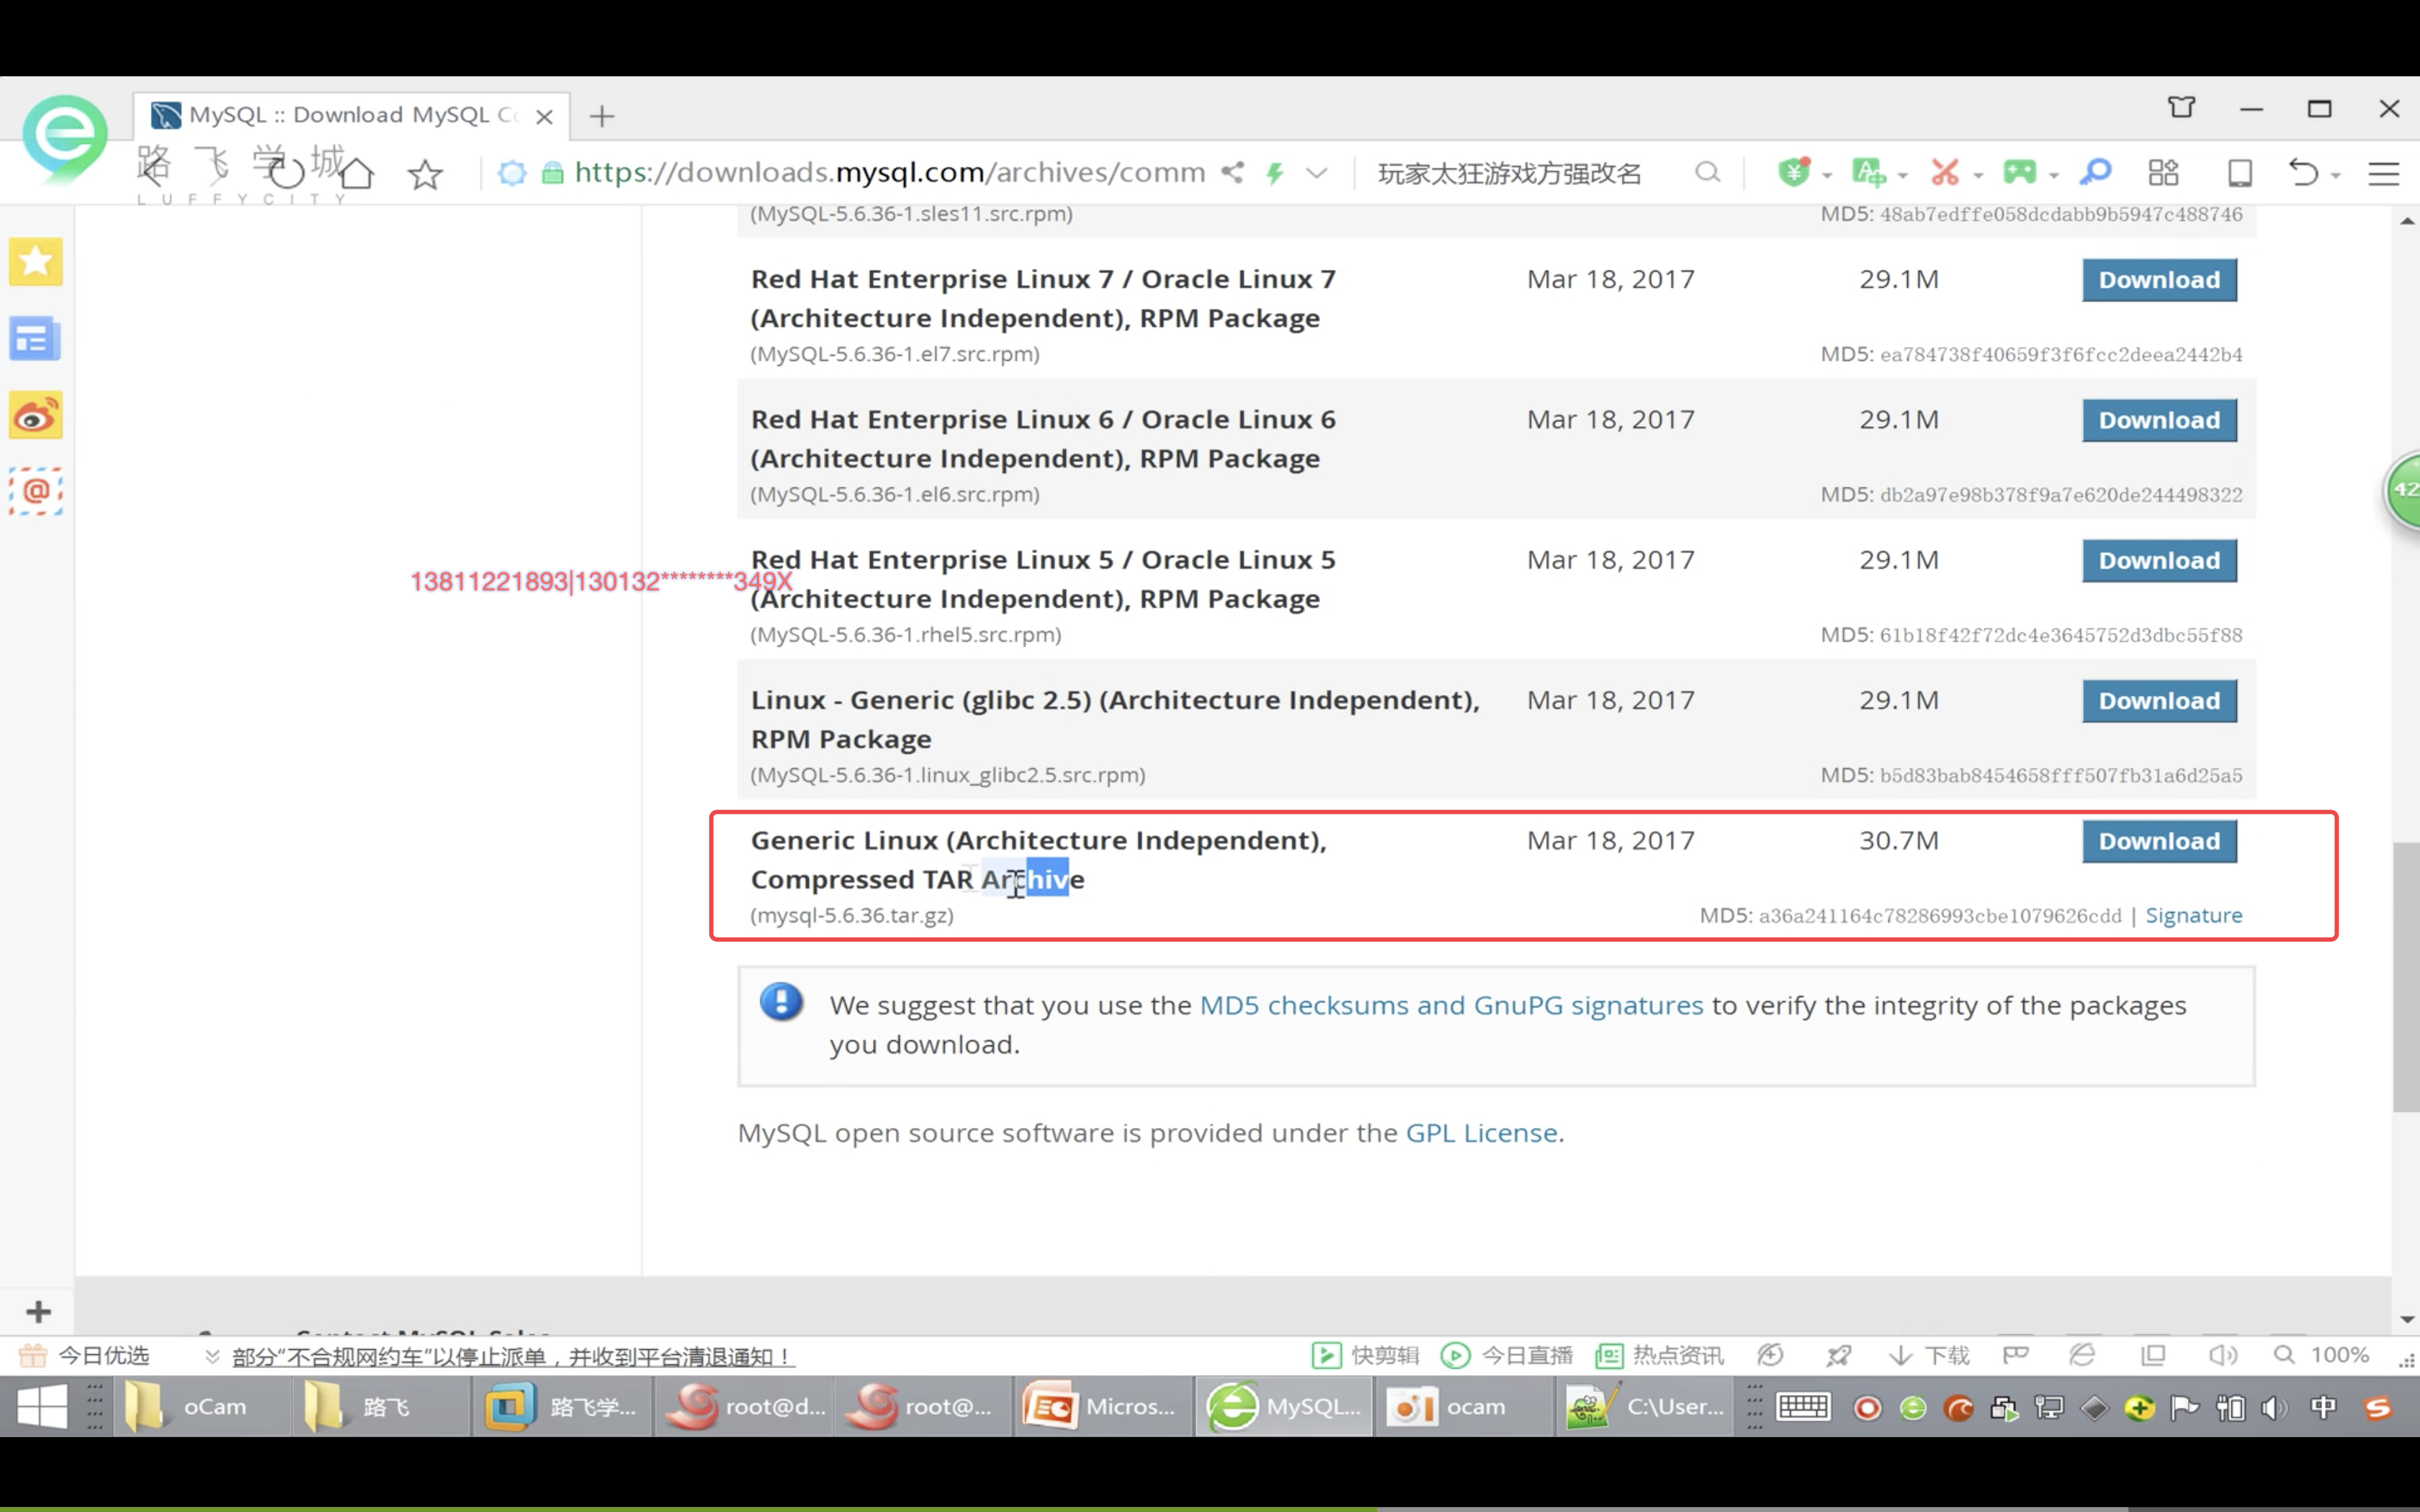This screenshot has width=2420, height=1512.
Task: Click the red scissors screenshot tool
Action: click(x=1945, y=173)
